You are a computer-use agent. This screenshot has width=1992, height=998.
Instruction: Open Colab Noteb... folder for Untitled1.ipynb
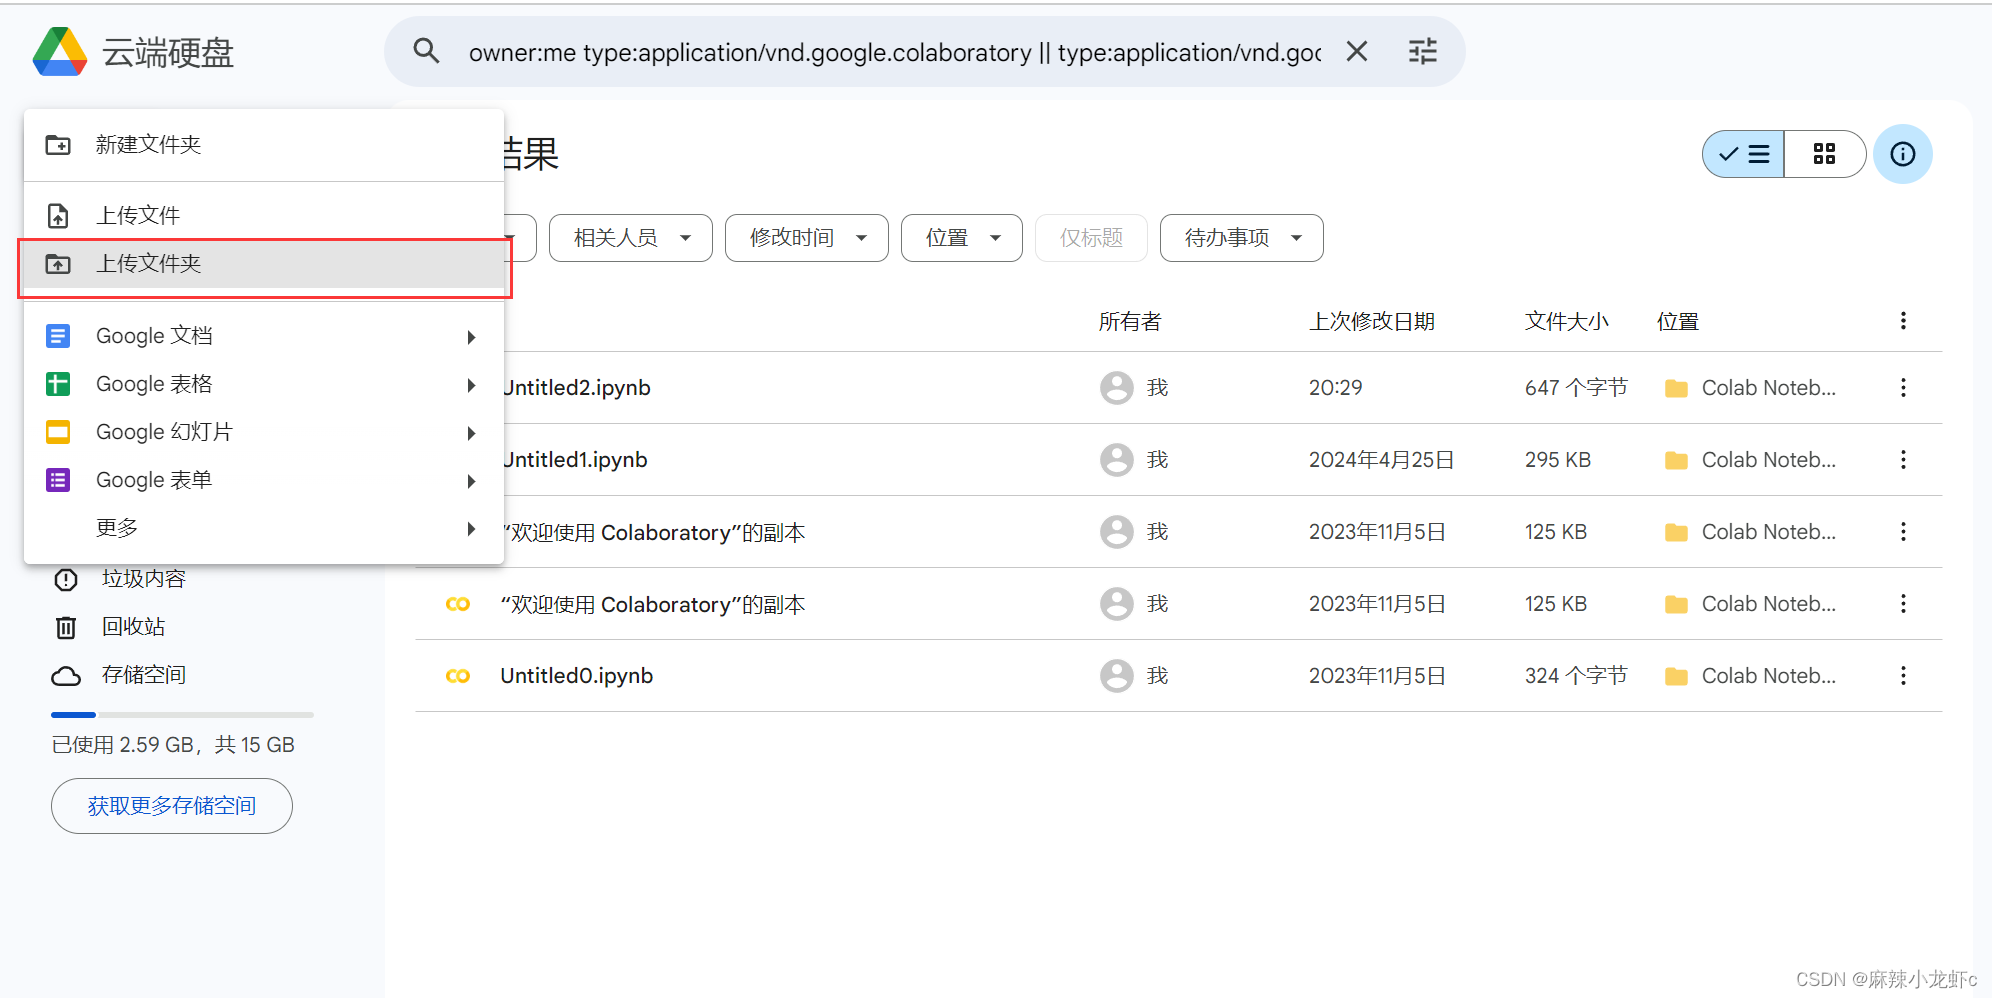point(1751,460)
